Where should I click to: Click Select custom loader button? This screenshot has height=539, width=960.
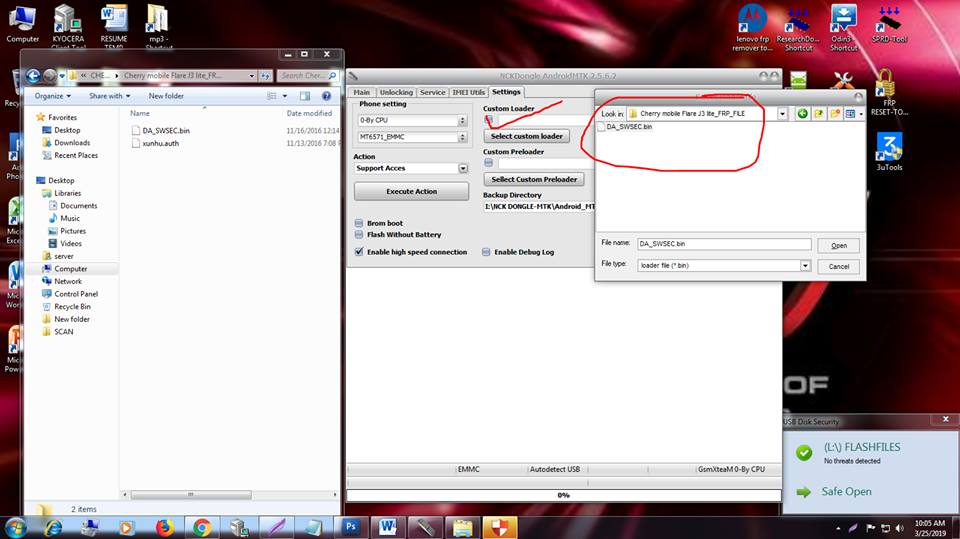point(527,136)
